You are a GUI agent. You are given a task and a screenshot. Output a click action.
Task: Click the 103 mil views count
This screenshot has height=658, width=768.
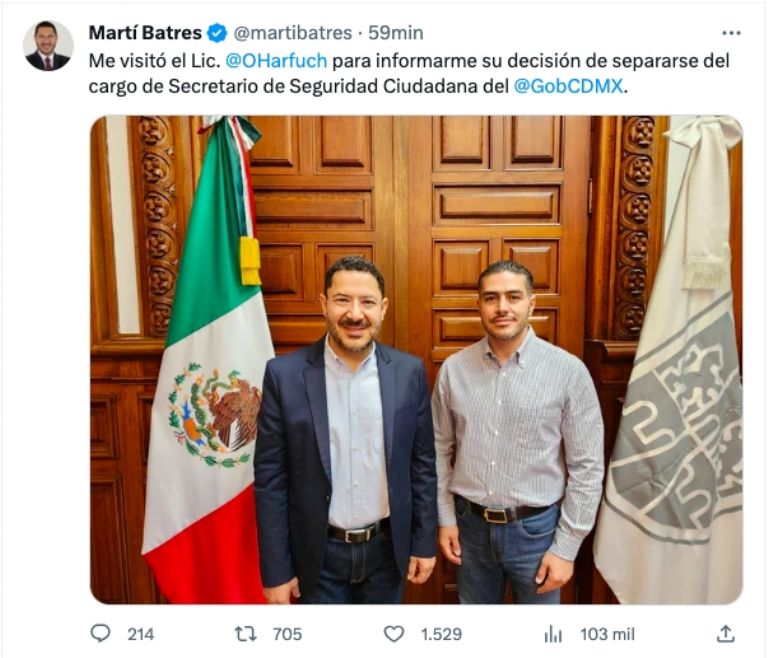pyautogui.click(x=607, y=634)
